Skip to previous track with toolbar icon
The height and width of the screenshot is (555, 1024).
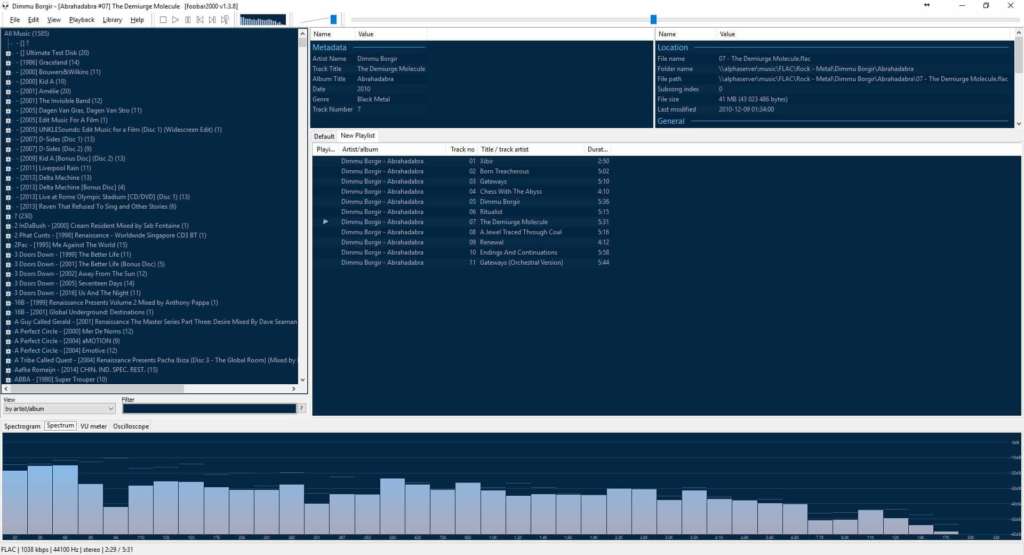coord(200,20)
